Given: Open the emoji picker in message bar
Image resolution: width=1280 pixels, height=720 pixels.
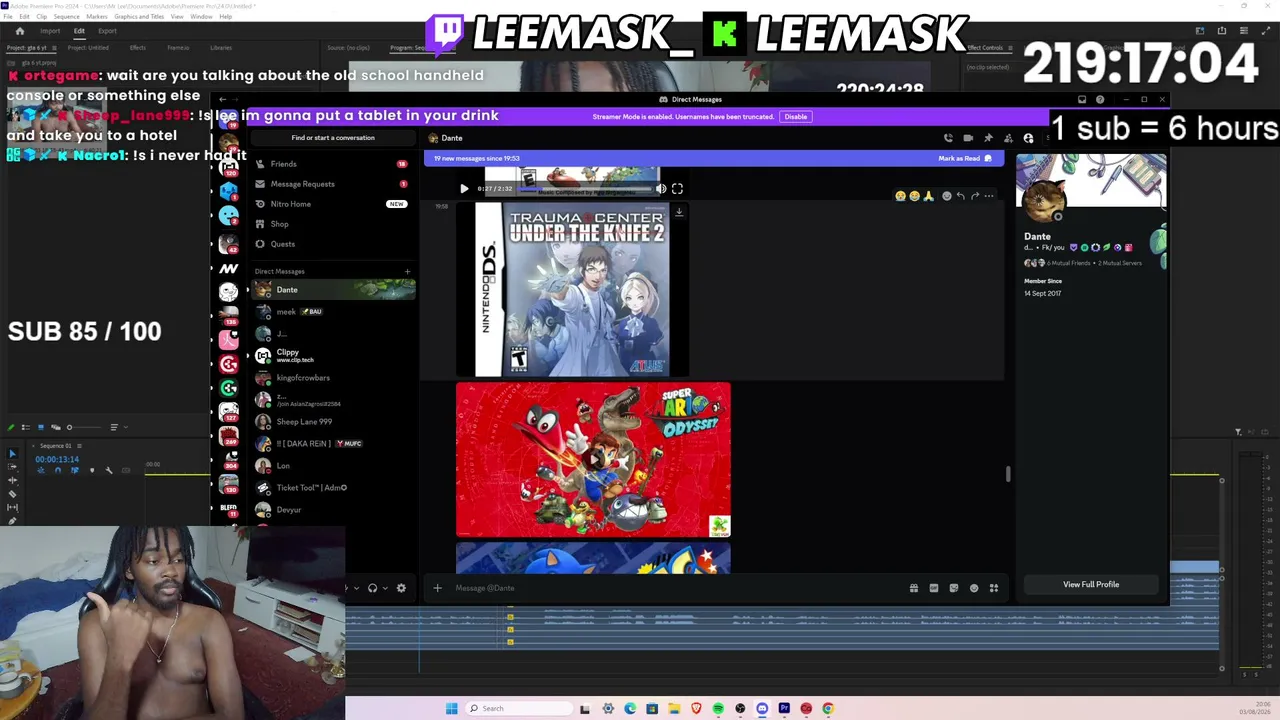Looking at the screenshot, I should 974,588.
